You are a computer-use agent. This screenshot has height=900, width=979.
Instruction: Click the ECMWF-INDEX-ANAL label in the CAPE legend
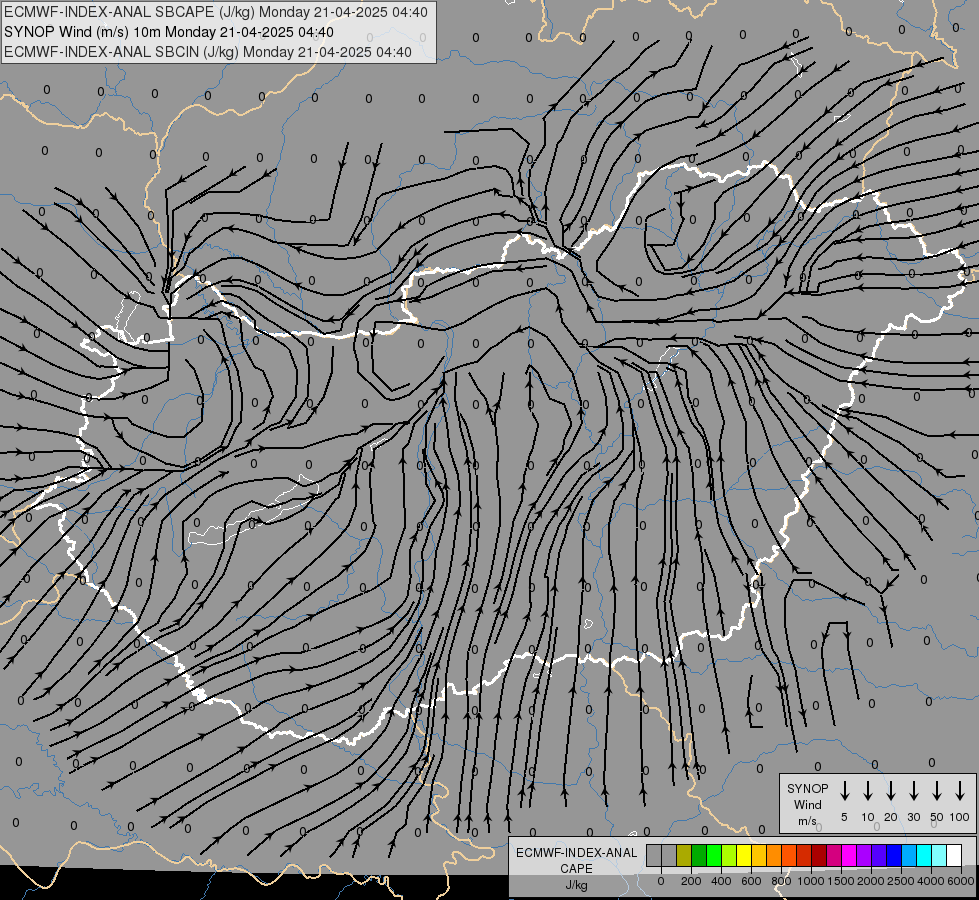coord(576,853)
